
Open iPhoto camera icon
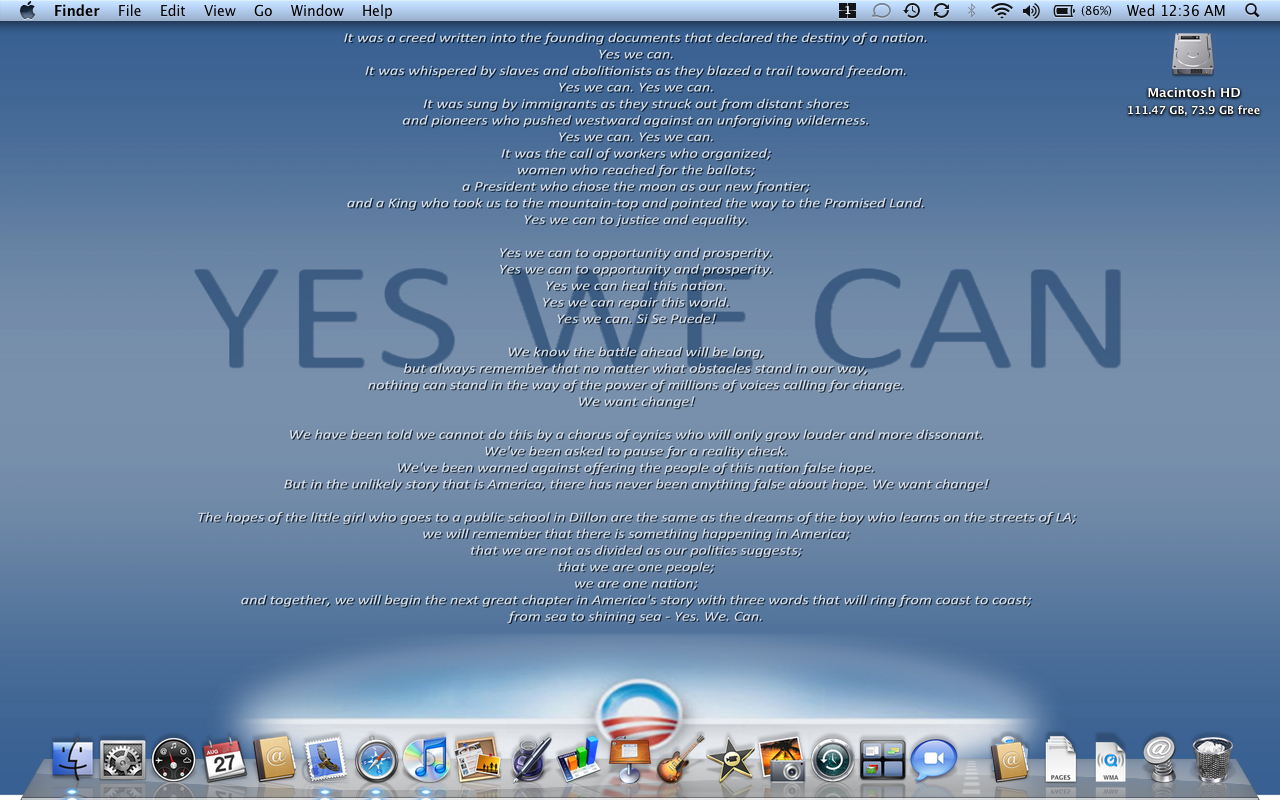pos(781,760)
